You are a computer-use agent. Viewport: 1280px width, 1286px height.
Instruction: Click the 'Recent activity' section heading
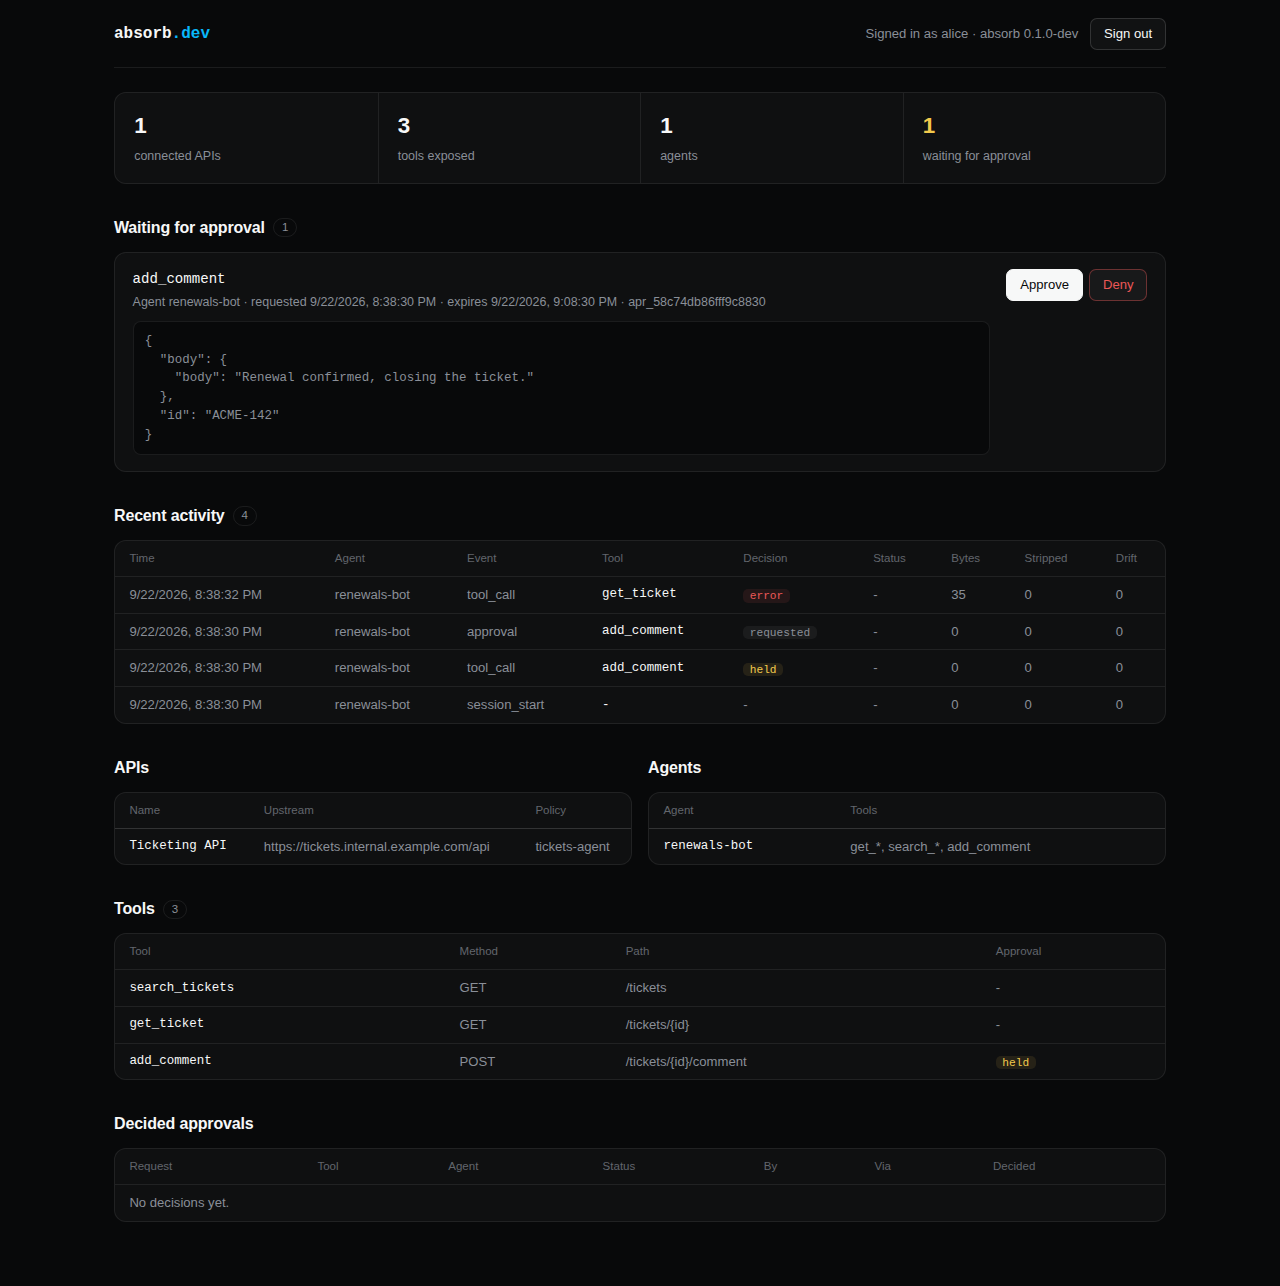169,516
